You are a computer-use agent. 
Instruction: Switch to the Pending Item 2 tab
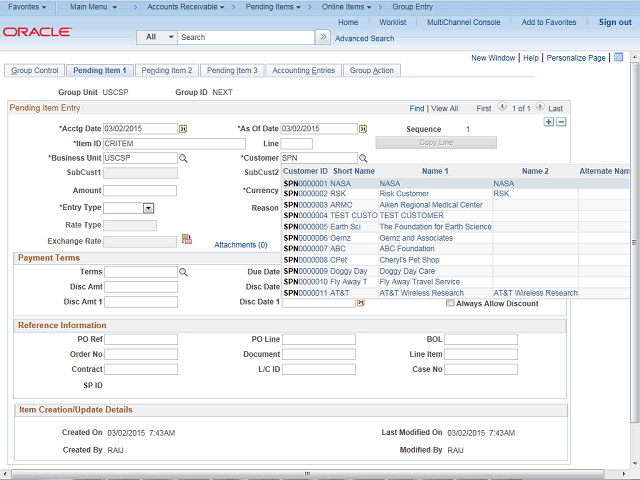click(x=166, y=71)
